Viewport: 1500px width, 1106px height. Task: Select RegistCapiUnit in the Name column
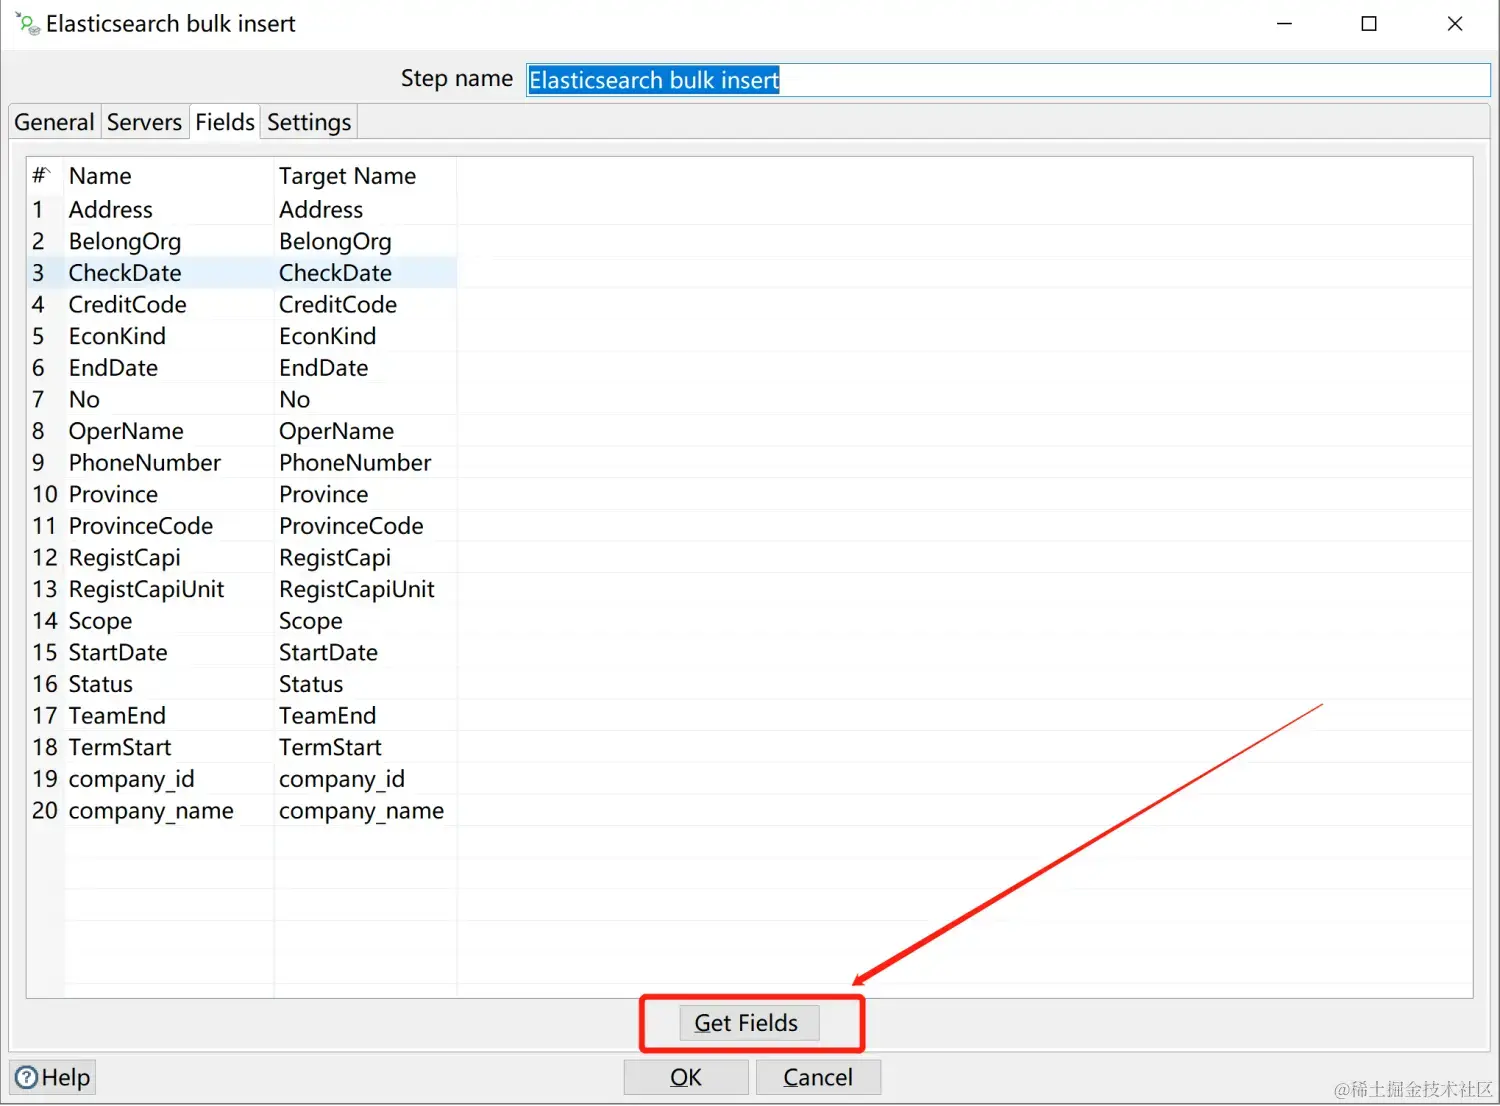click(169, 590)
